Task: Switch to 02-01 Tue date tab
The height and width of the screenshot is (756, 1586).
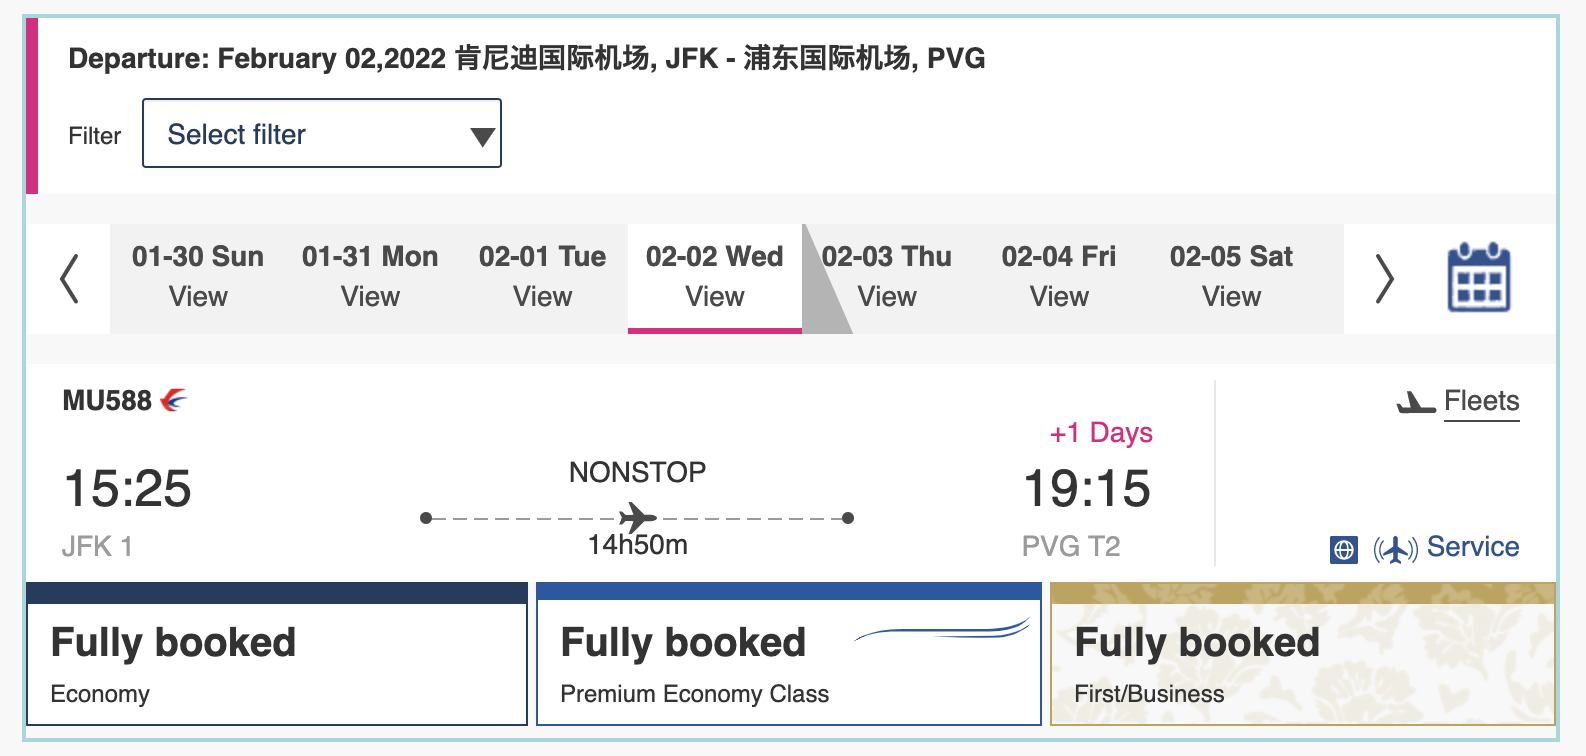Action: 542,277
